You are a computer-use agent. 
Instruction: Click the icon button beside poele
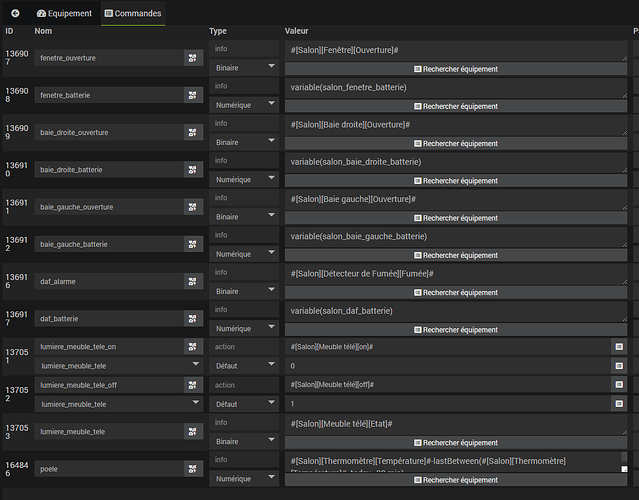tap(192, 469)
